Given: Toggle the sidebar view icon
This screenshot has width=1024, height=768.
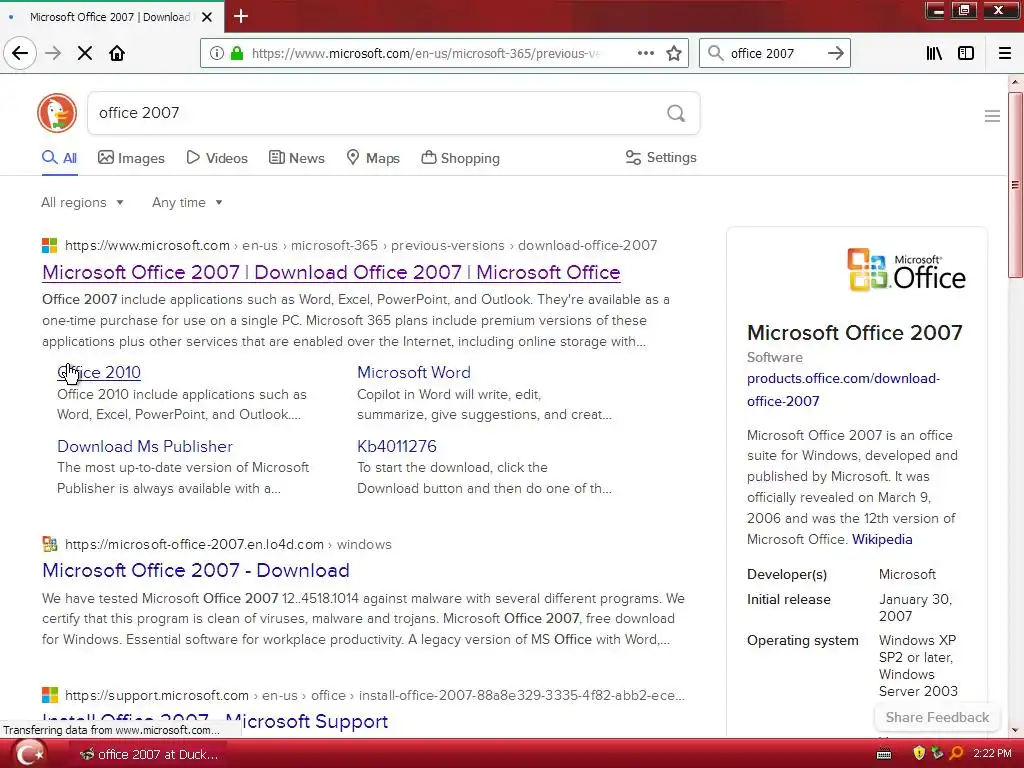Looking at the screenshot, I should coord(966,53).
